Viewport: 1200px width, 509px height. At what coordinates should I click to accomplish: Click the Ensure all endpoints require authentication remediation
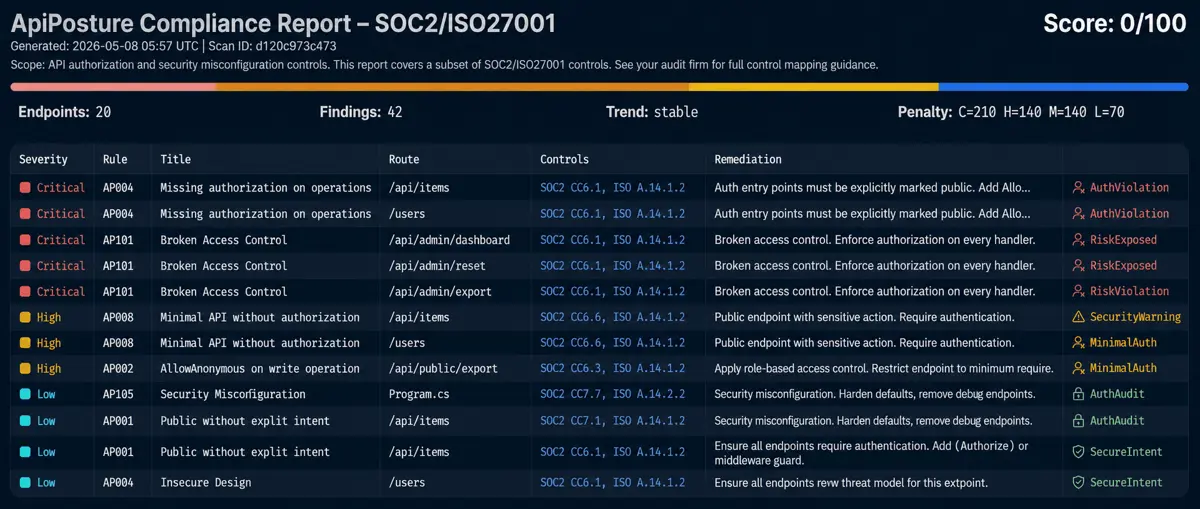(x=871, y=453)
